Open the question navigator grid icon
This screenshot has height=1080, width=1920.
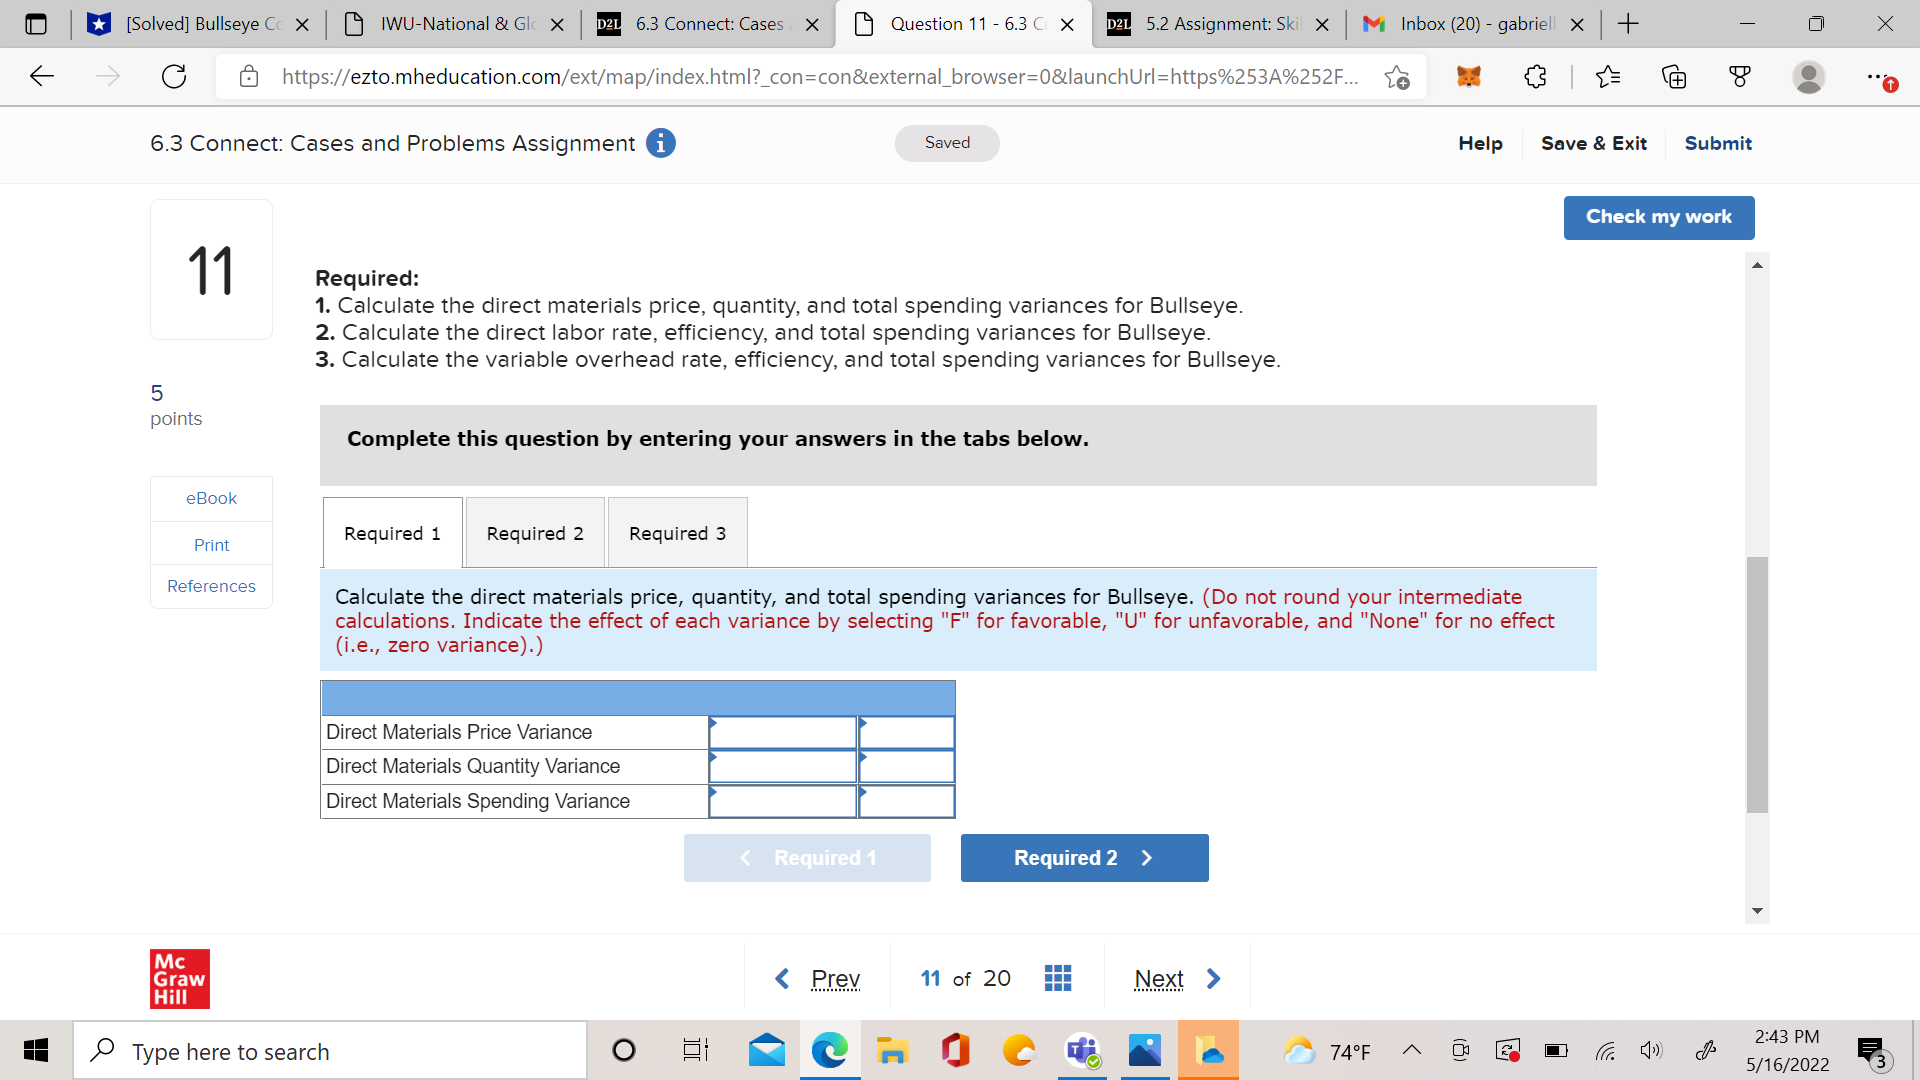coord(1058,978)
